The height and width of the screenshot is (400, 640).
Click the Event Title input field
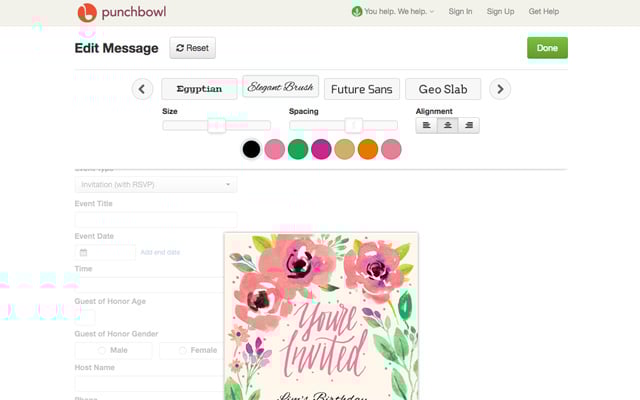[156, 220]
